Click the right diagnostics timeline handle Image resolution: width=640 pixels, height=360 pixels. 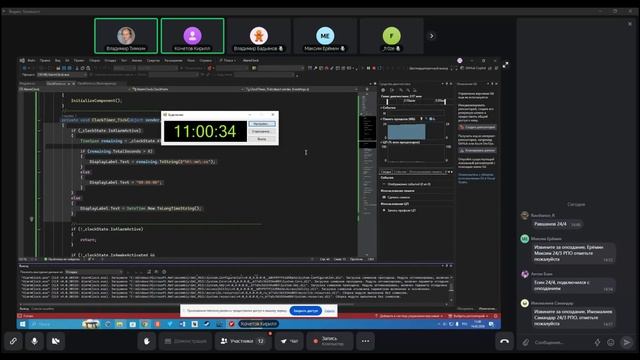[x=444, y=101]
